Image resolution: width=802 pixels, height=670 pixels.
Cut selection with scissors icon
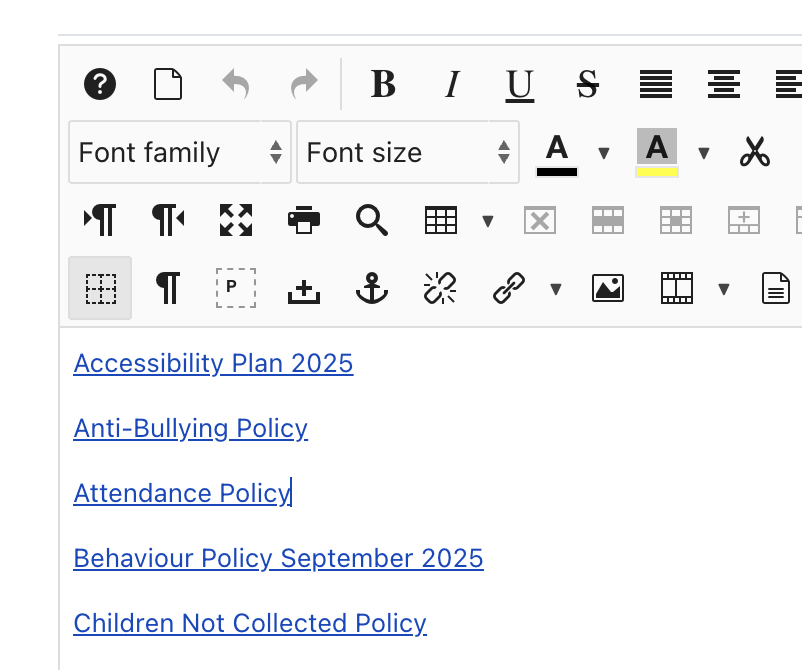[x=755, y=152]
